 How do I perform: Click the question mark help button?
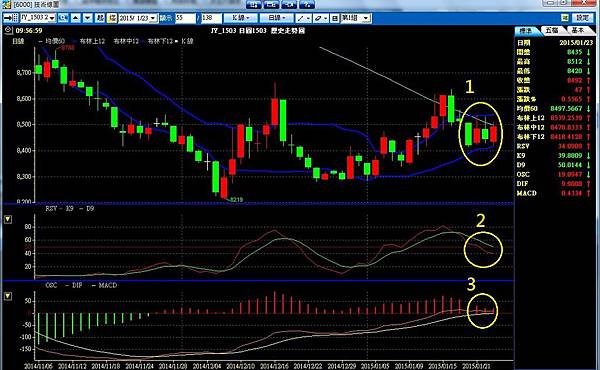coord(307,4)
